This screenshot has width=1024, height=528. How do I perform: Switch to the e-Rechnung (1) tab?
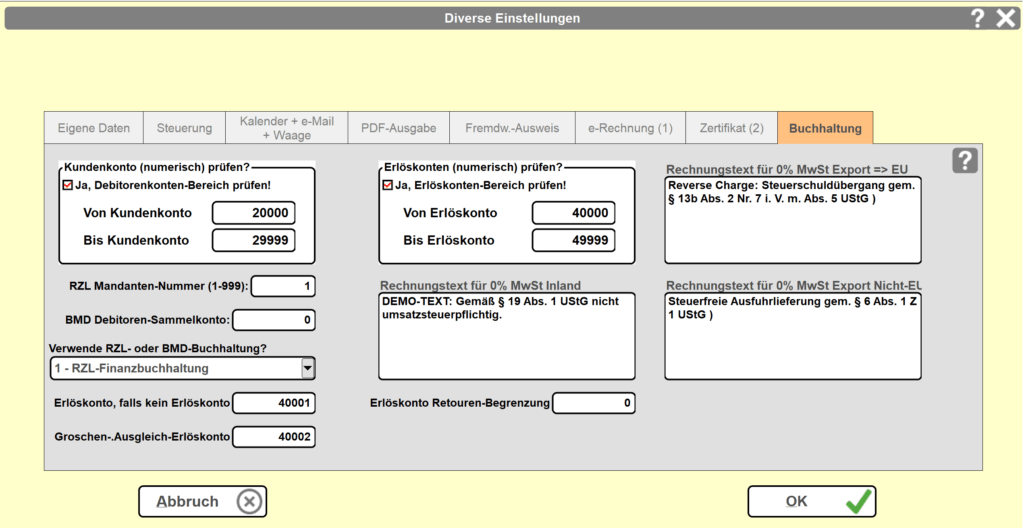(x=630, y=128)
